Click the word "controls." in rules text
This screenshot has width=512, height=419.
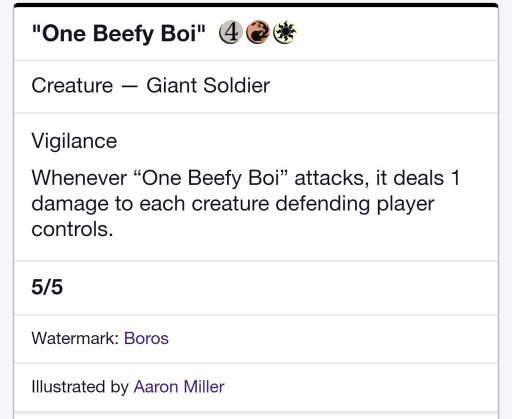pyautogui.click(x=72, y=230)
